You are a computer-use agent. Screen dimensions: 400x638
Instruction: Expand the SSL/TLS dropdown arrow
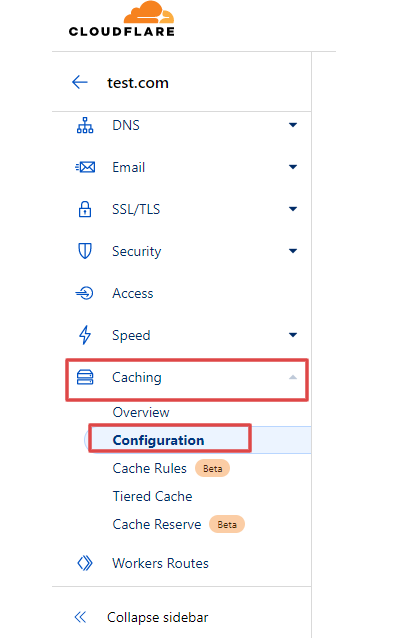(293, 209)
